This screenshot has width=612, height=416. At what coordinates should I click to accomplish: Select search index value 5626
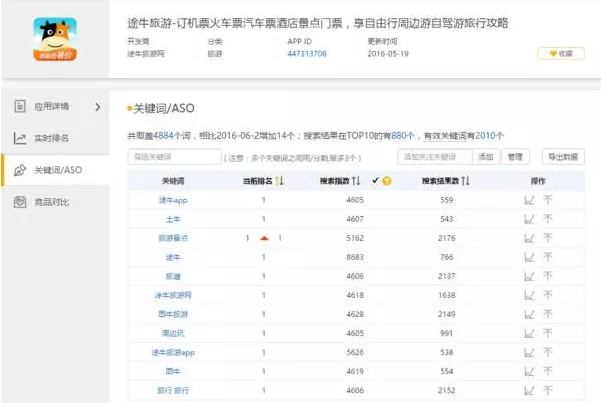point(355,352)
